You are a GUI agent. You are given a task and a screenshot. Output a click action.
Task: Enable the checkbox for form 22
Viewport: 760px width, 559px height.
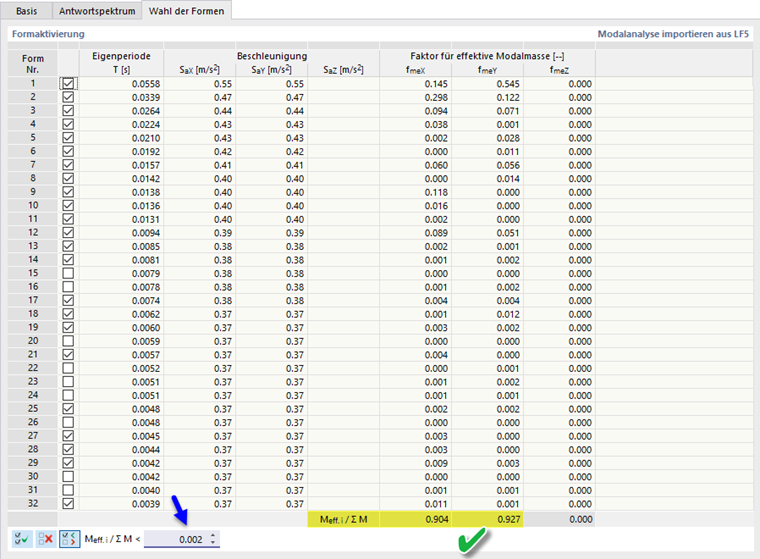(68, 368)
